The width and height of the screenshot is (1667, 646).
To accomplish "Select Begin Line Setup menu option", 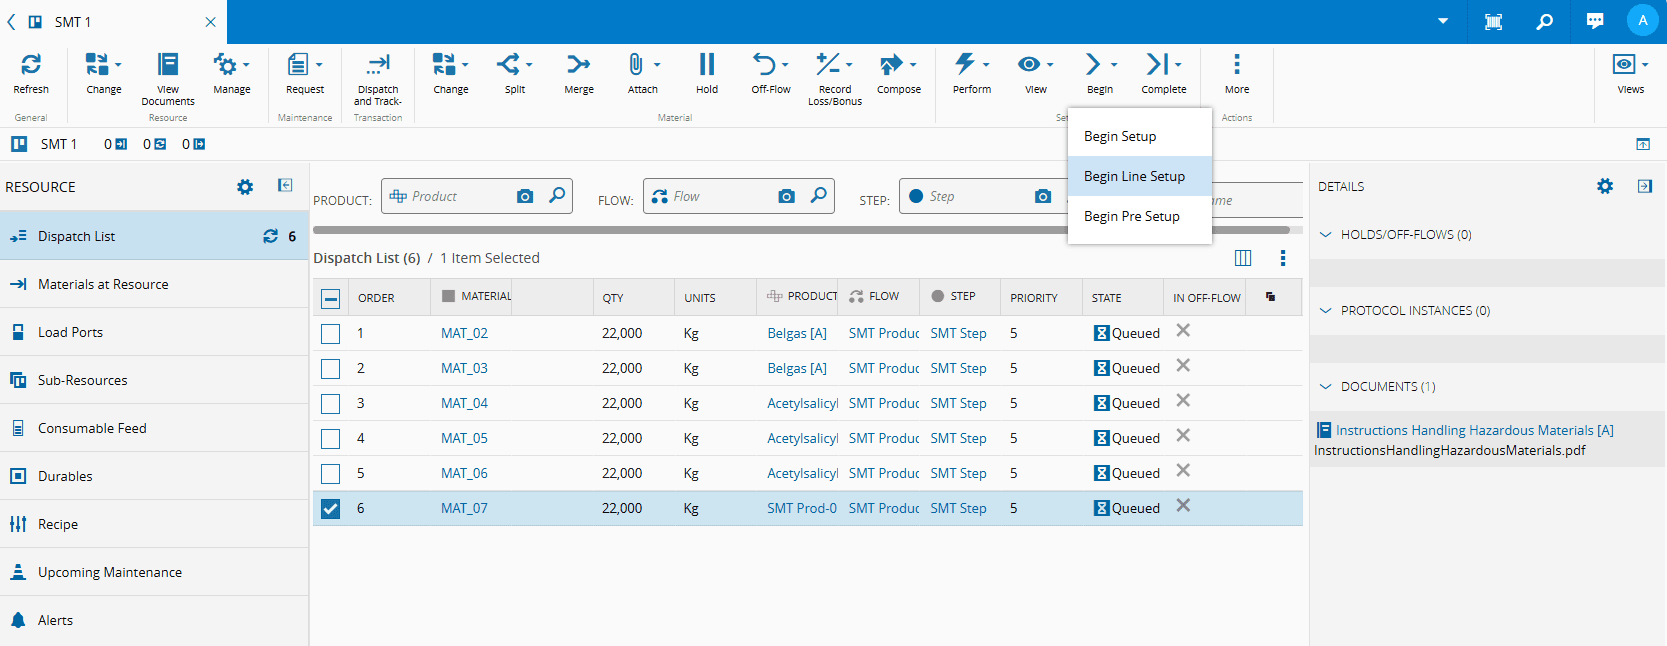I will [1134, 176].
